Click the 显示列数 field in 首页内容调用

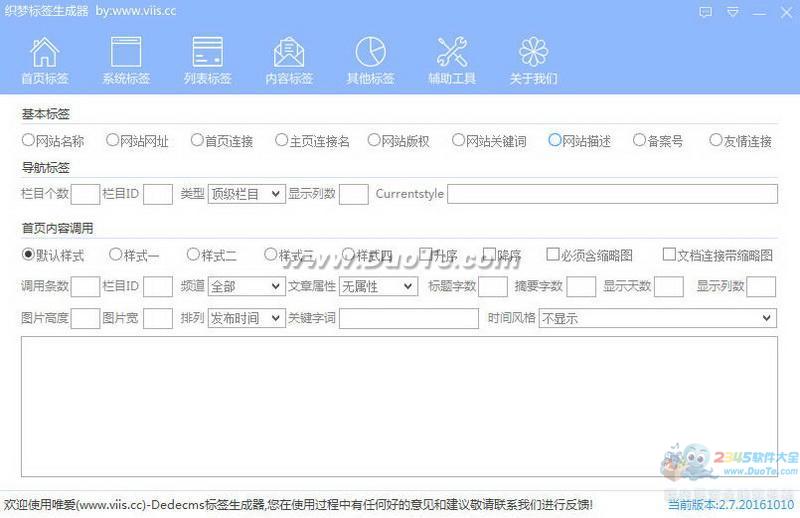(761, 286)
